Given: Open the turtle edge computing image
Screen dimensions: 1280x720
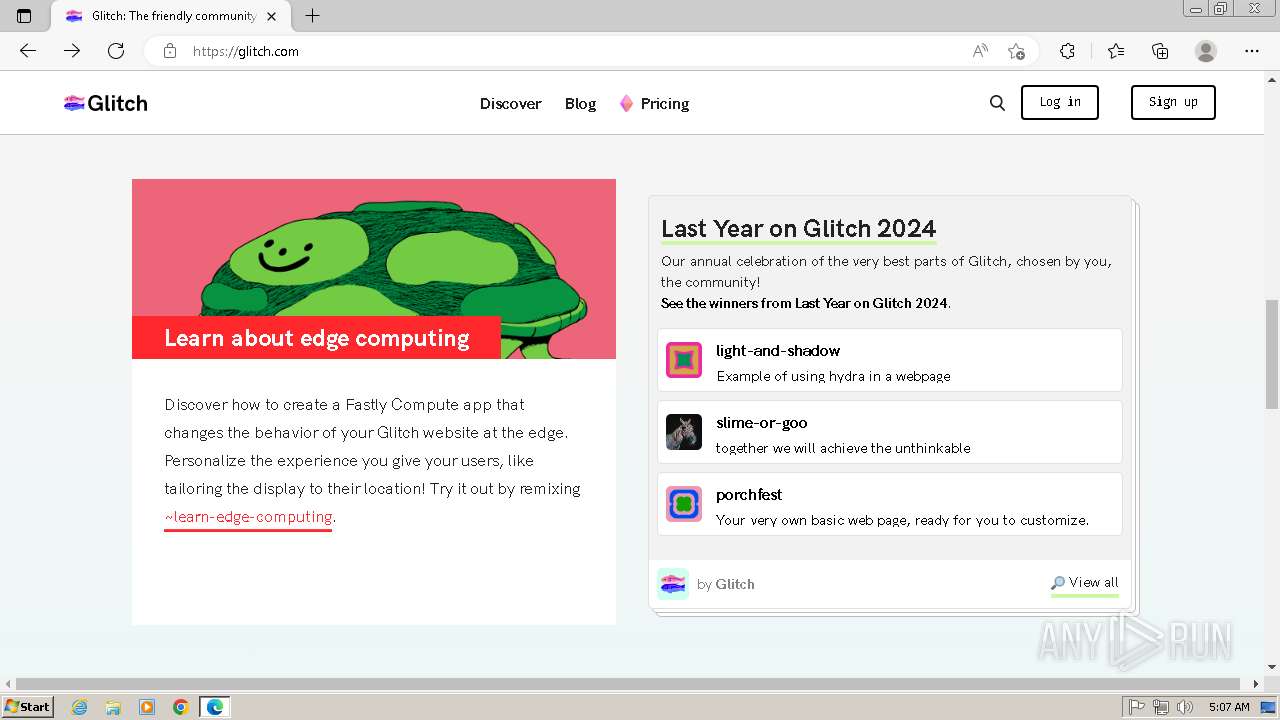Looking at the screenshot, I should click(x=374, y=269).
